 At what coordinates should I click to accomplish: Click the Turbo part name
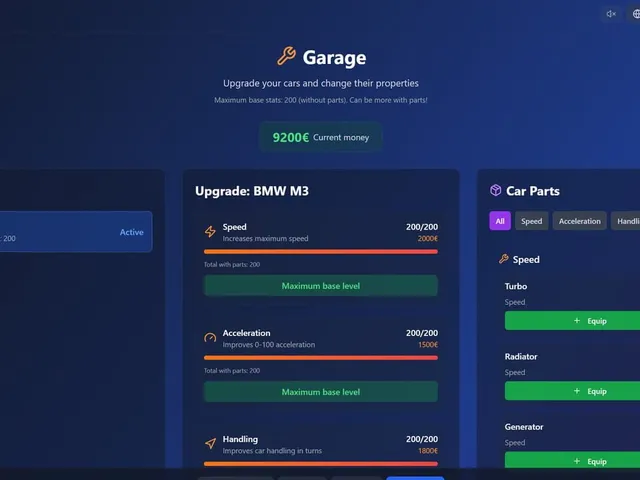pos(516,286)
